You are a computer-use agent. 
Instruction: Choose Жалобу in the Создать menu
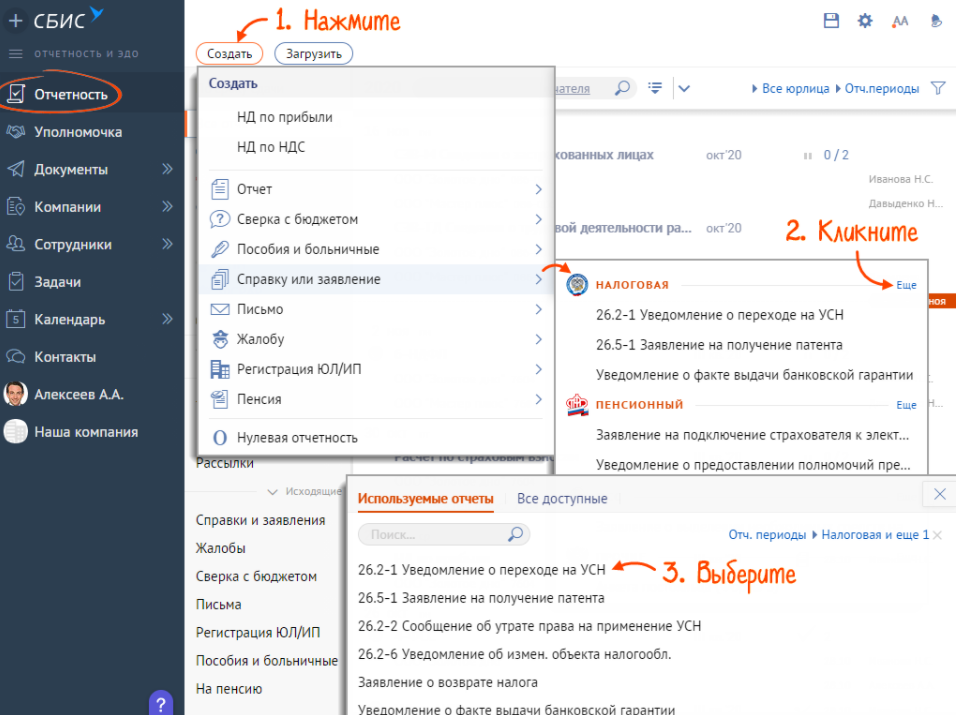[376, 339]
